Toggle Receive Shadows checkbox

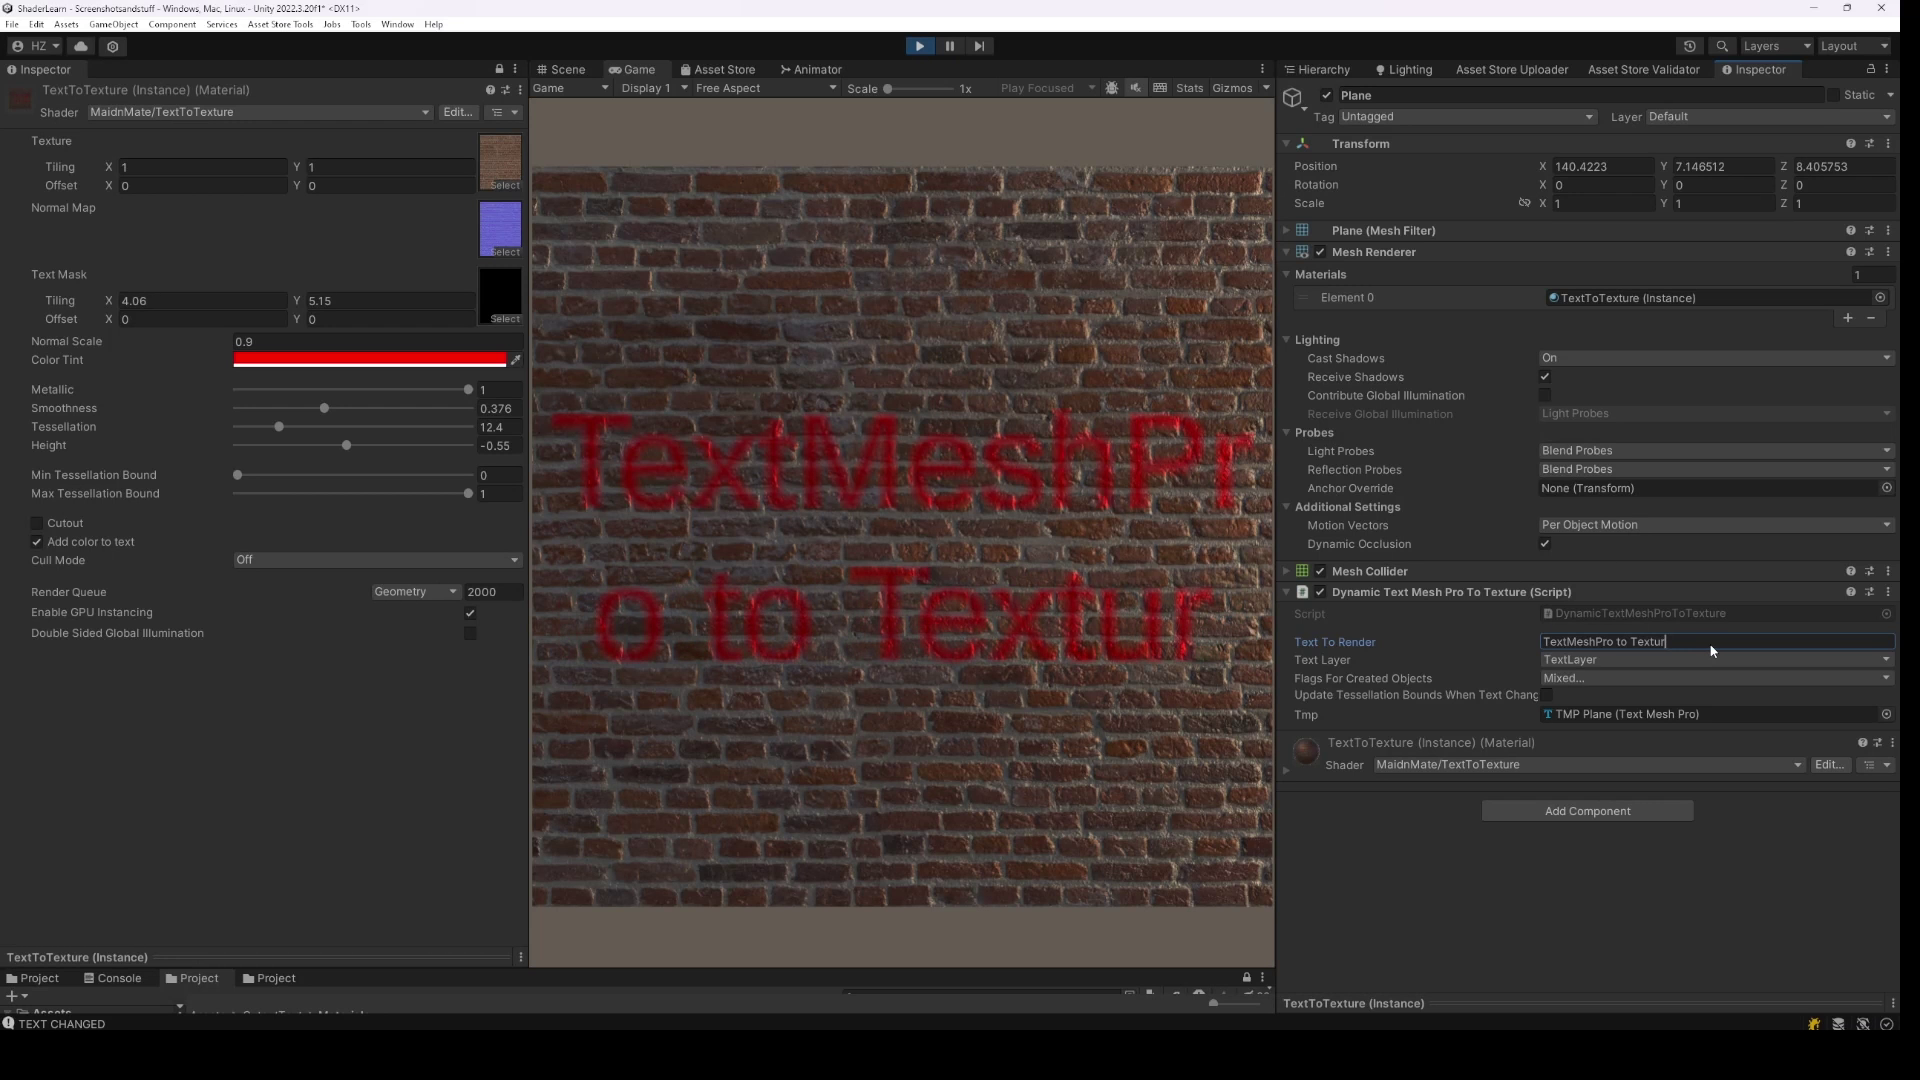click(x=1545, y=377)
